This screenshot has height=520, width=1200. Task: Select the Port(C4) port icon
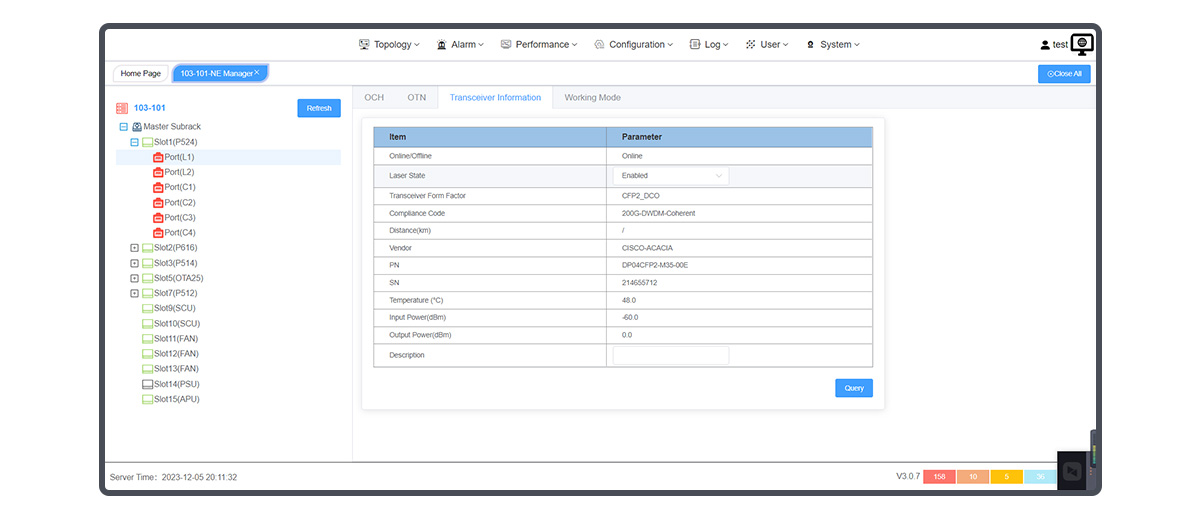point(158,233)
